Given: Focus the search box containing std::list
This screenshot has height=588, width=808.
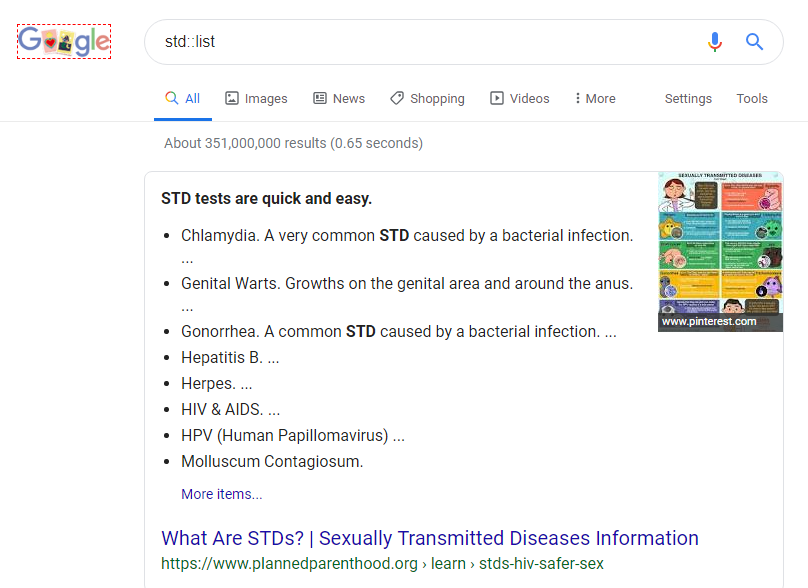Looking at the screenshot, I should 420,42.
